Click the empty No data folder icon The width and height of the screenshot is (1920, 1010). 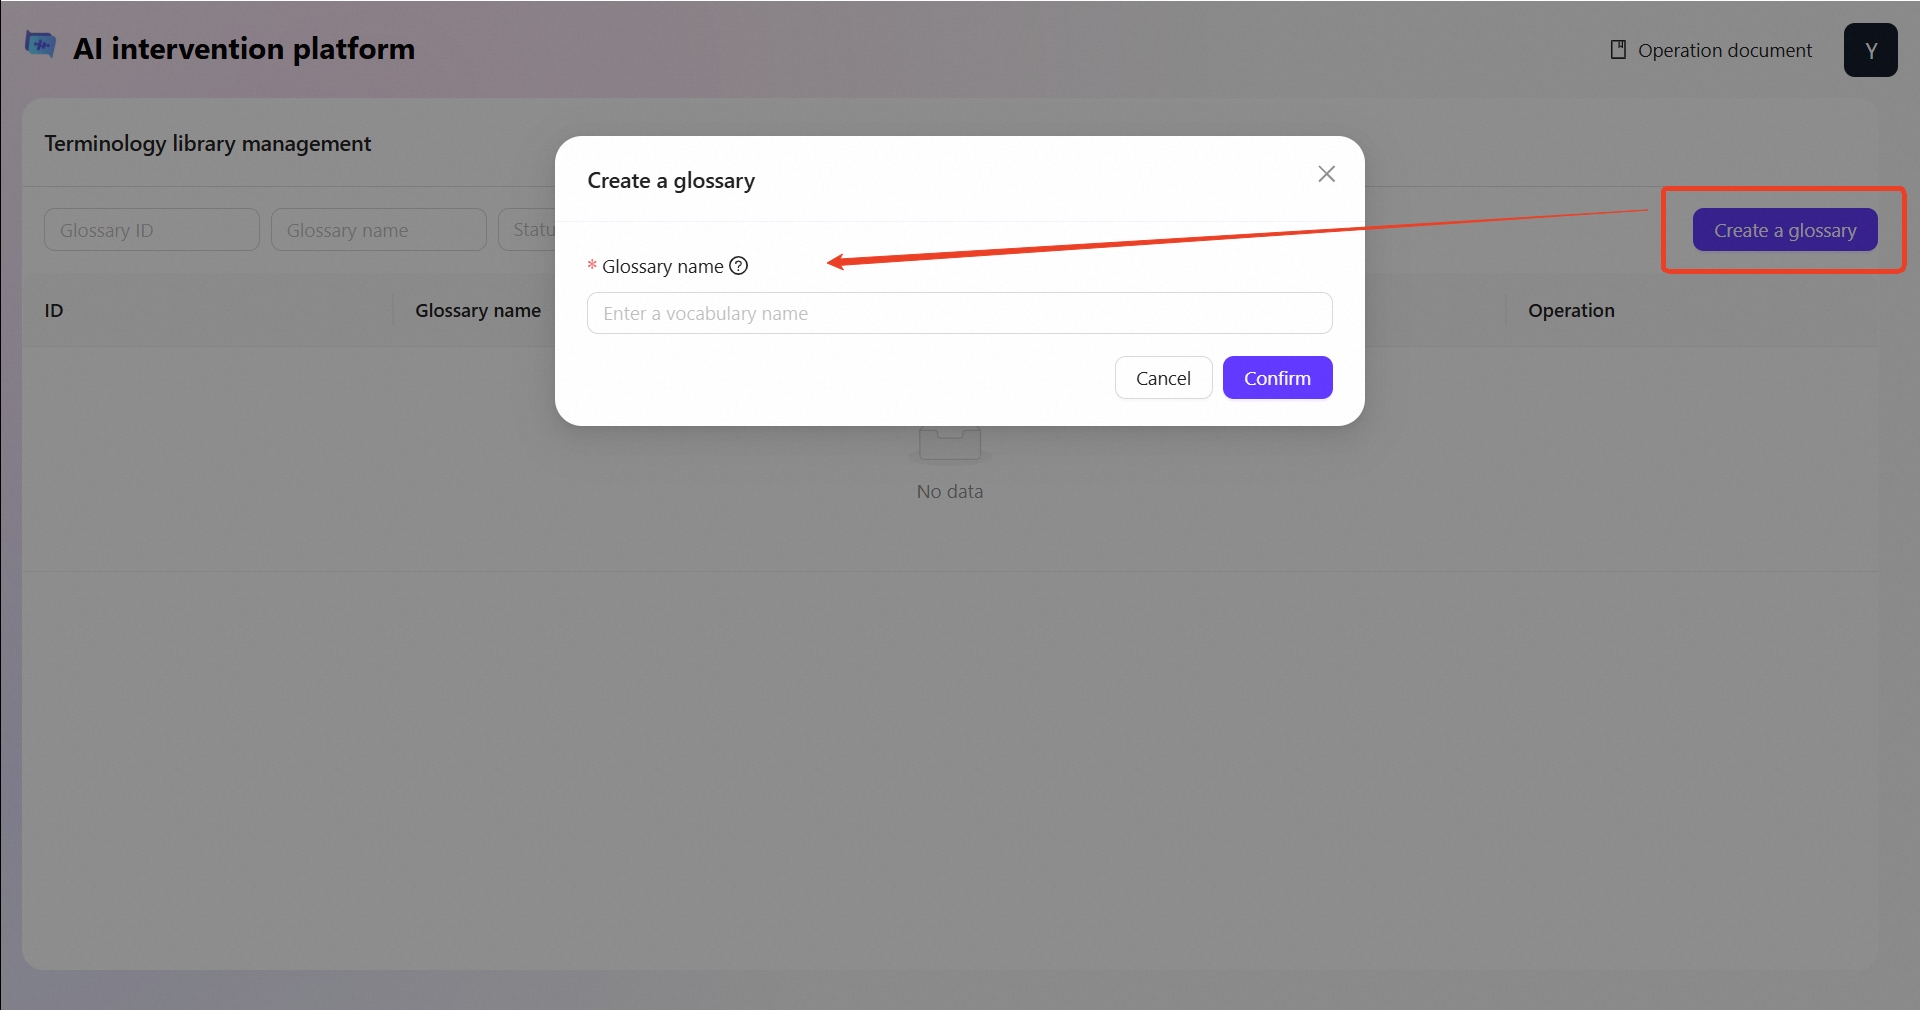click(x=949, y=445)
